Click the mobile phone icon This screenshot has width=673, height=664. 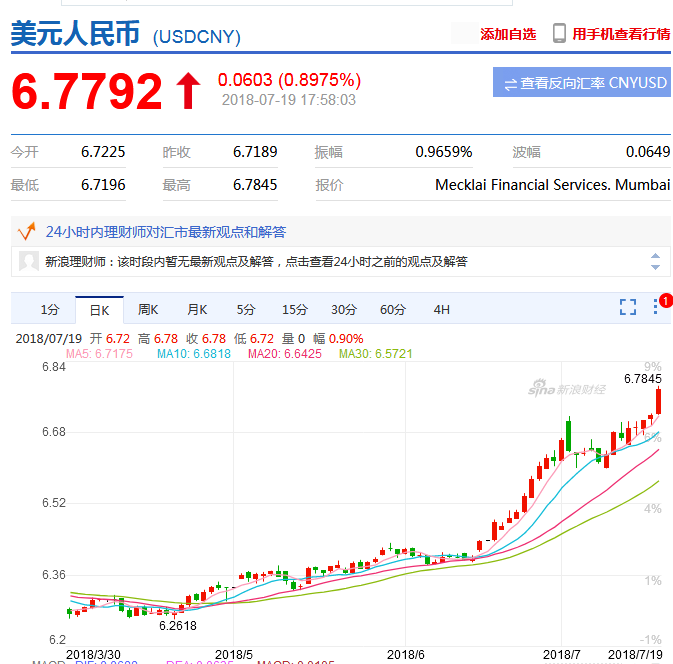click(559, 33)
